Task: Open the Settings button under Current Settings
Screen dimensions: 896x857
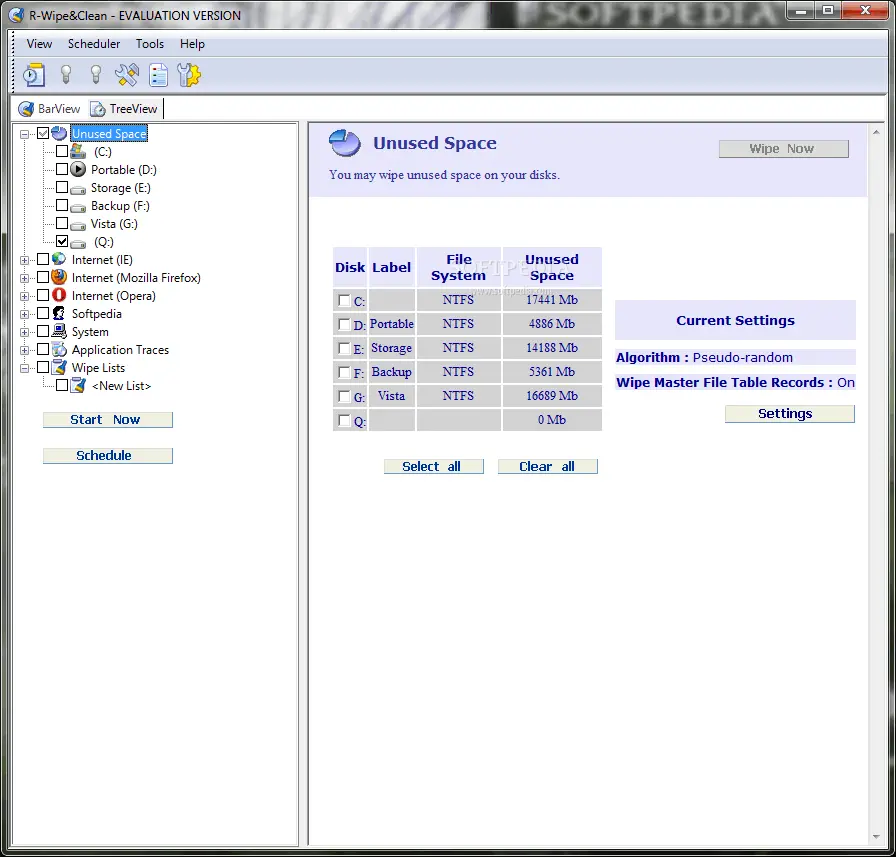Action: pyautogui.click(x=790, y=414)
